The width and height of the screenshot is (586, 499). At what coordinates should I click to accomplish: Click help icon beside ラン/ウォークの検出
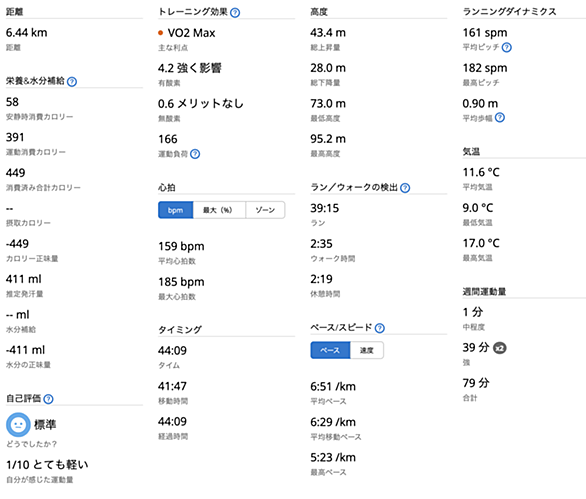[x=405, y=188]
